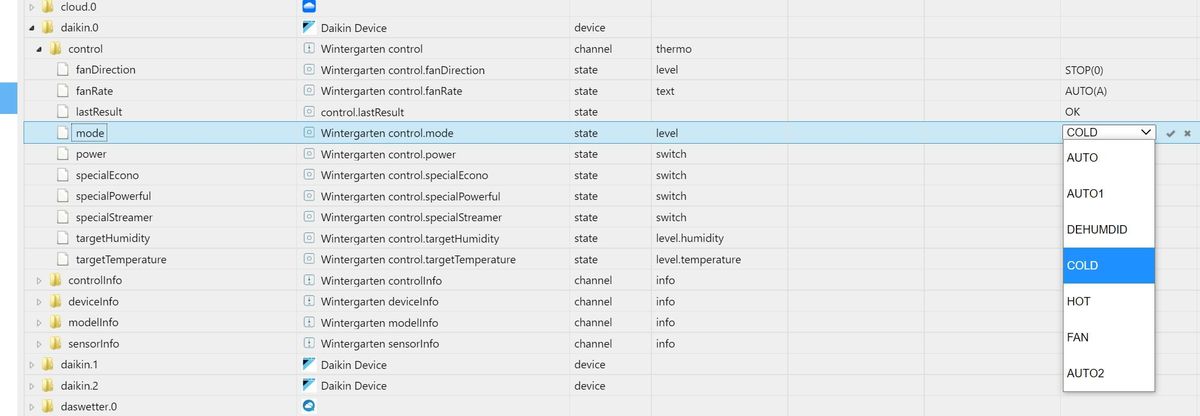Select the specialPowerful state row

(113, 196)
